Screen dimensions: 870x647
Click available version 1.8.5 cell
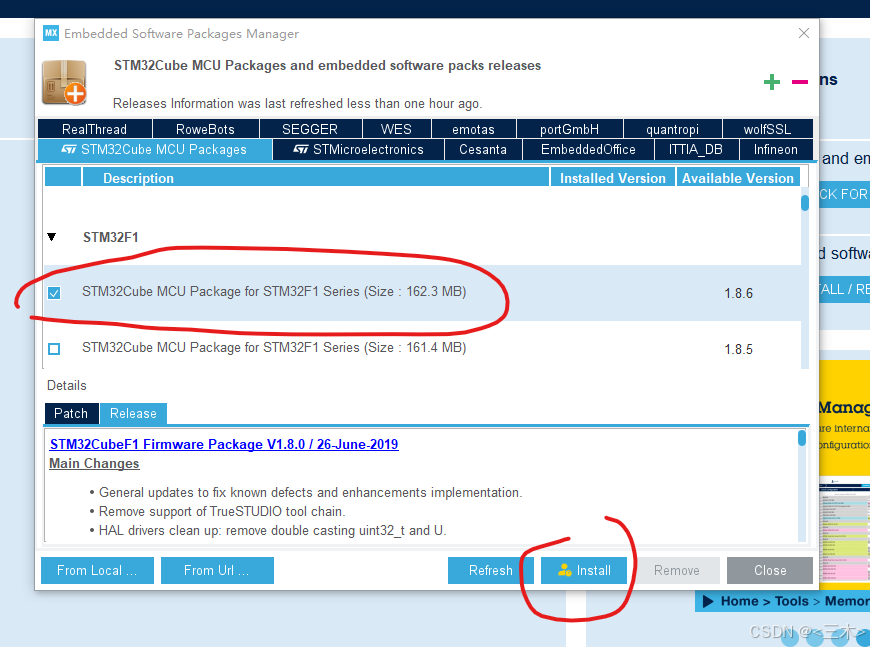(739, 349)
